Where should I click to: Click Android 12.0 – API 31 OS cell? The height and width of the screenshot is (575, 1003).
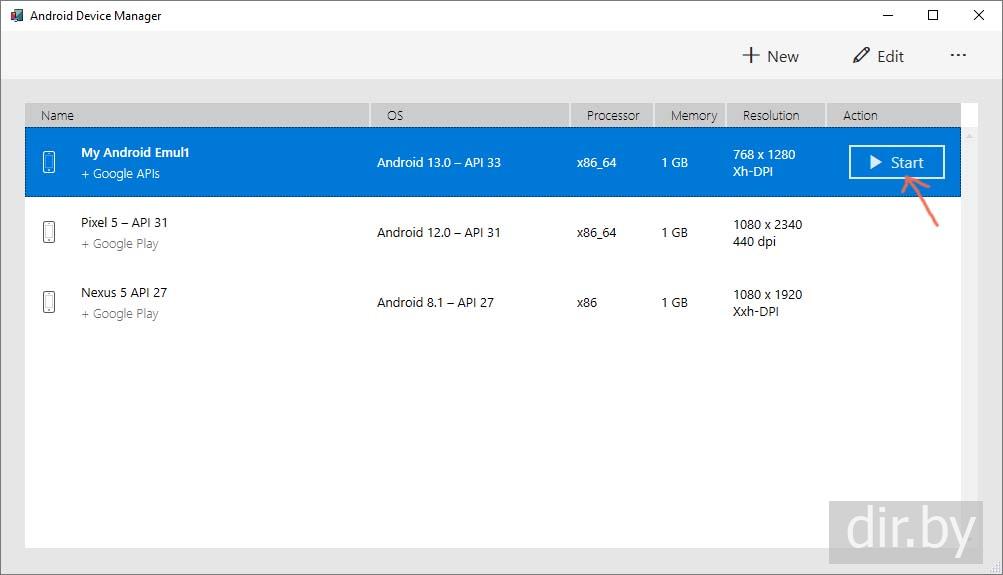pyautogui.click(x=438, y=232)
